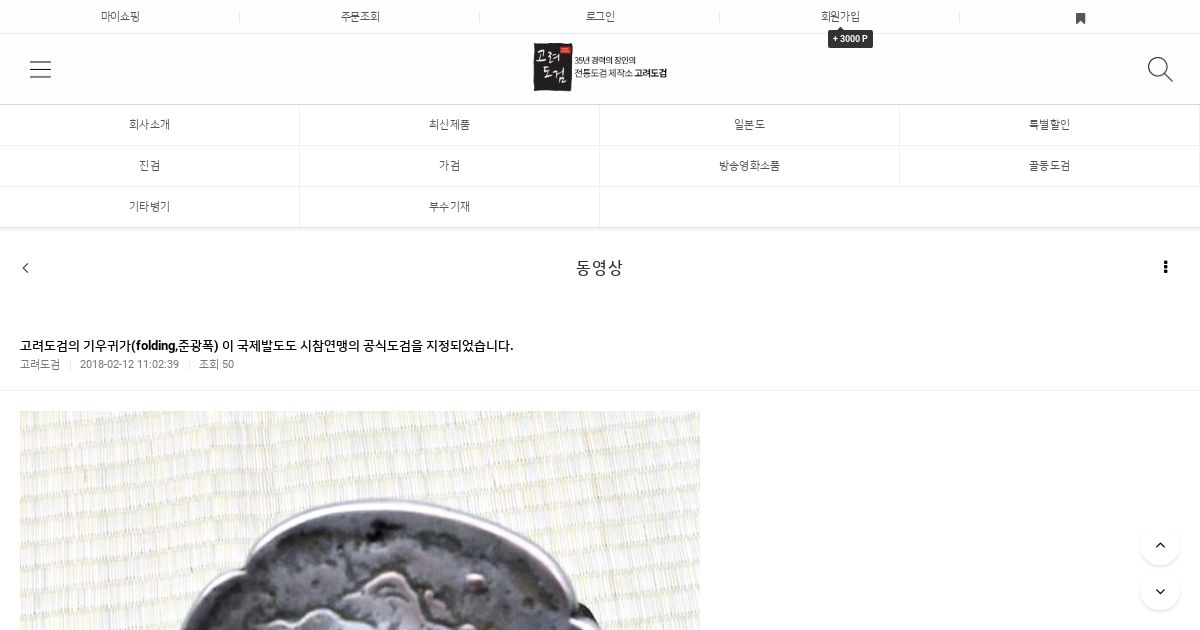
Task: Click the scroll-to-bottom arrow button
Action: [x=1160, y=591]
